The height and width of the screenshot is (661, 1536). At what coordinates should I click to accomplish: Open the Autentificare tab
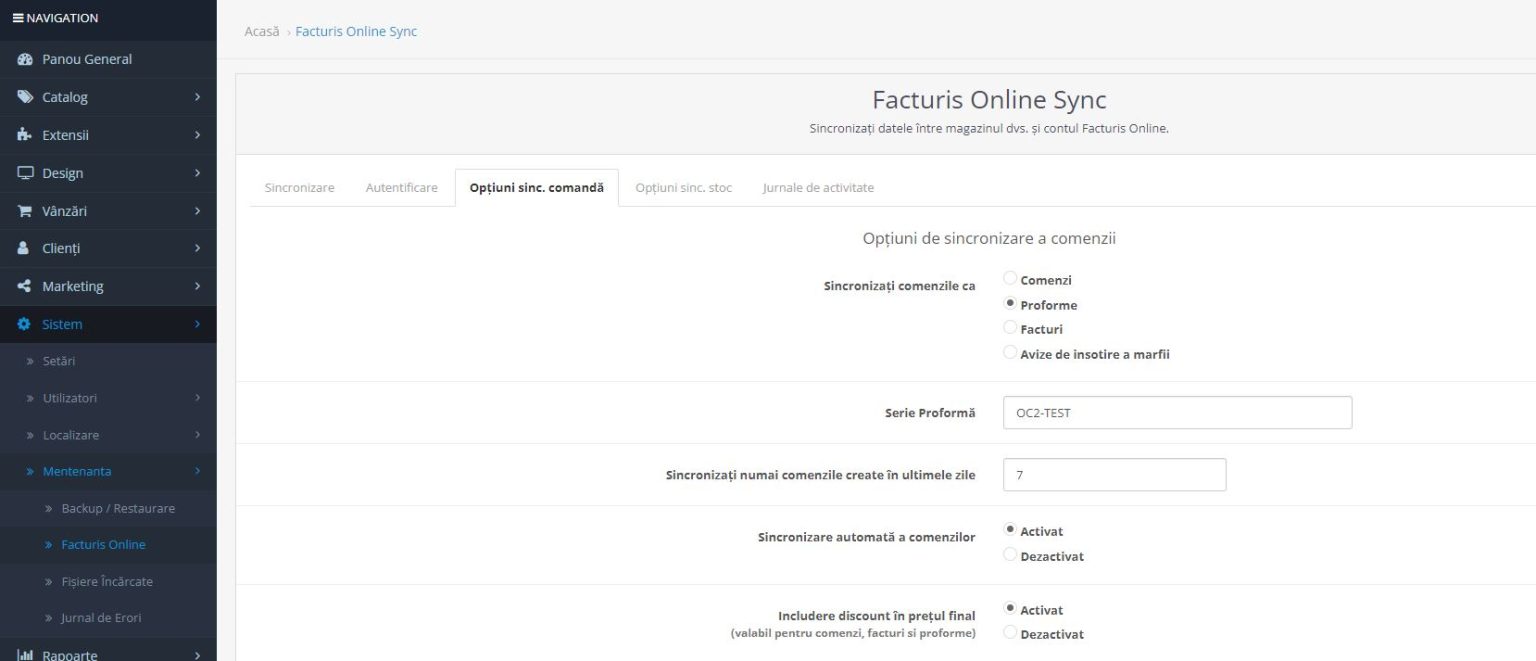tap(401, 188)
